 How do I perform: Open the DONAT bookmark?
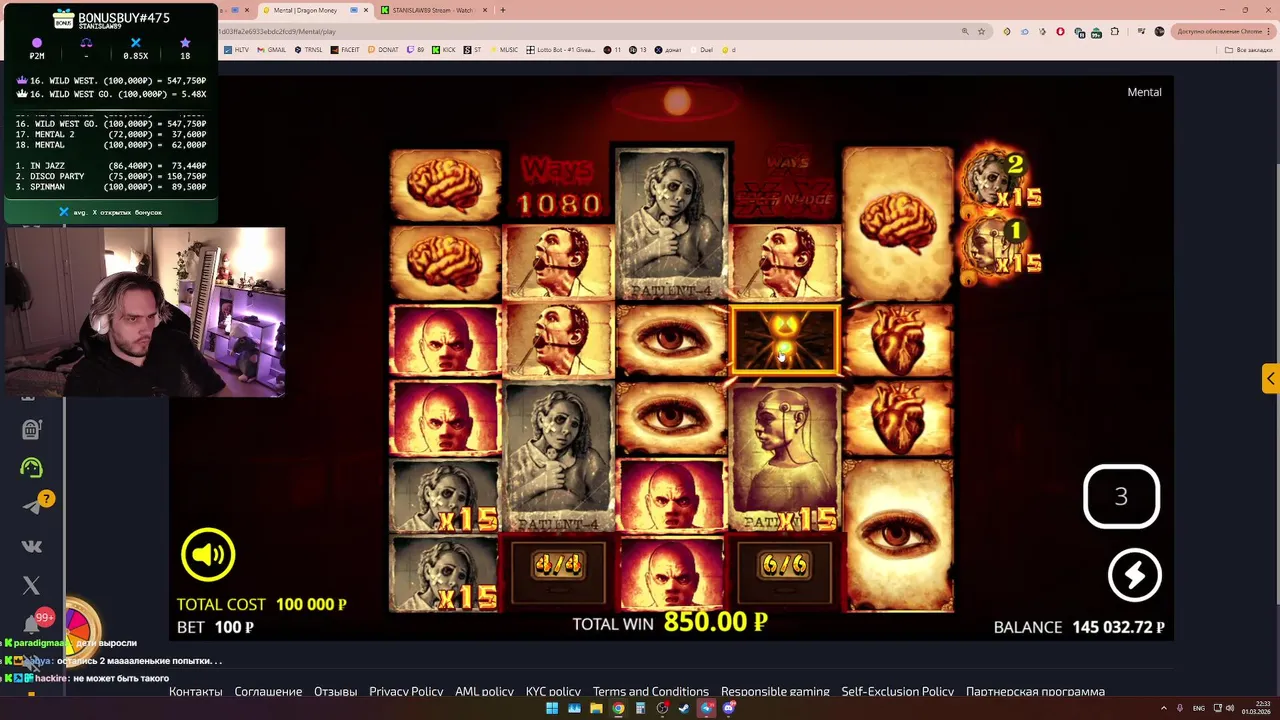383,49
